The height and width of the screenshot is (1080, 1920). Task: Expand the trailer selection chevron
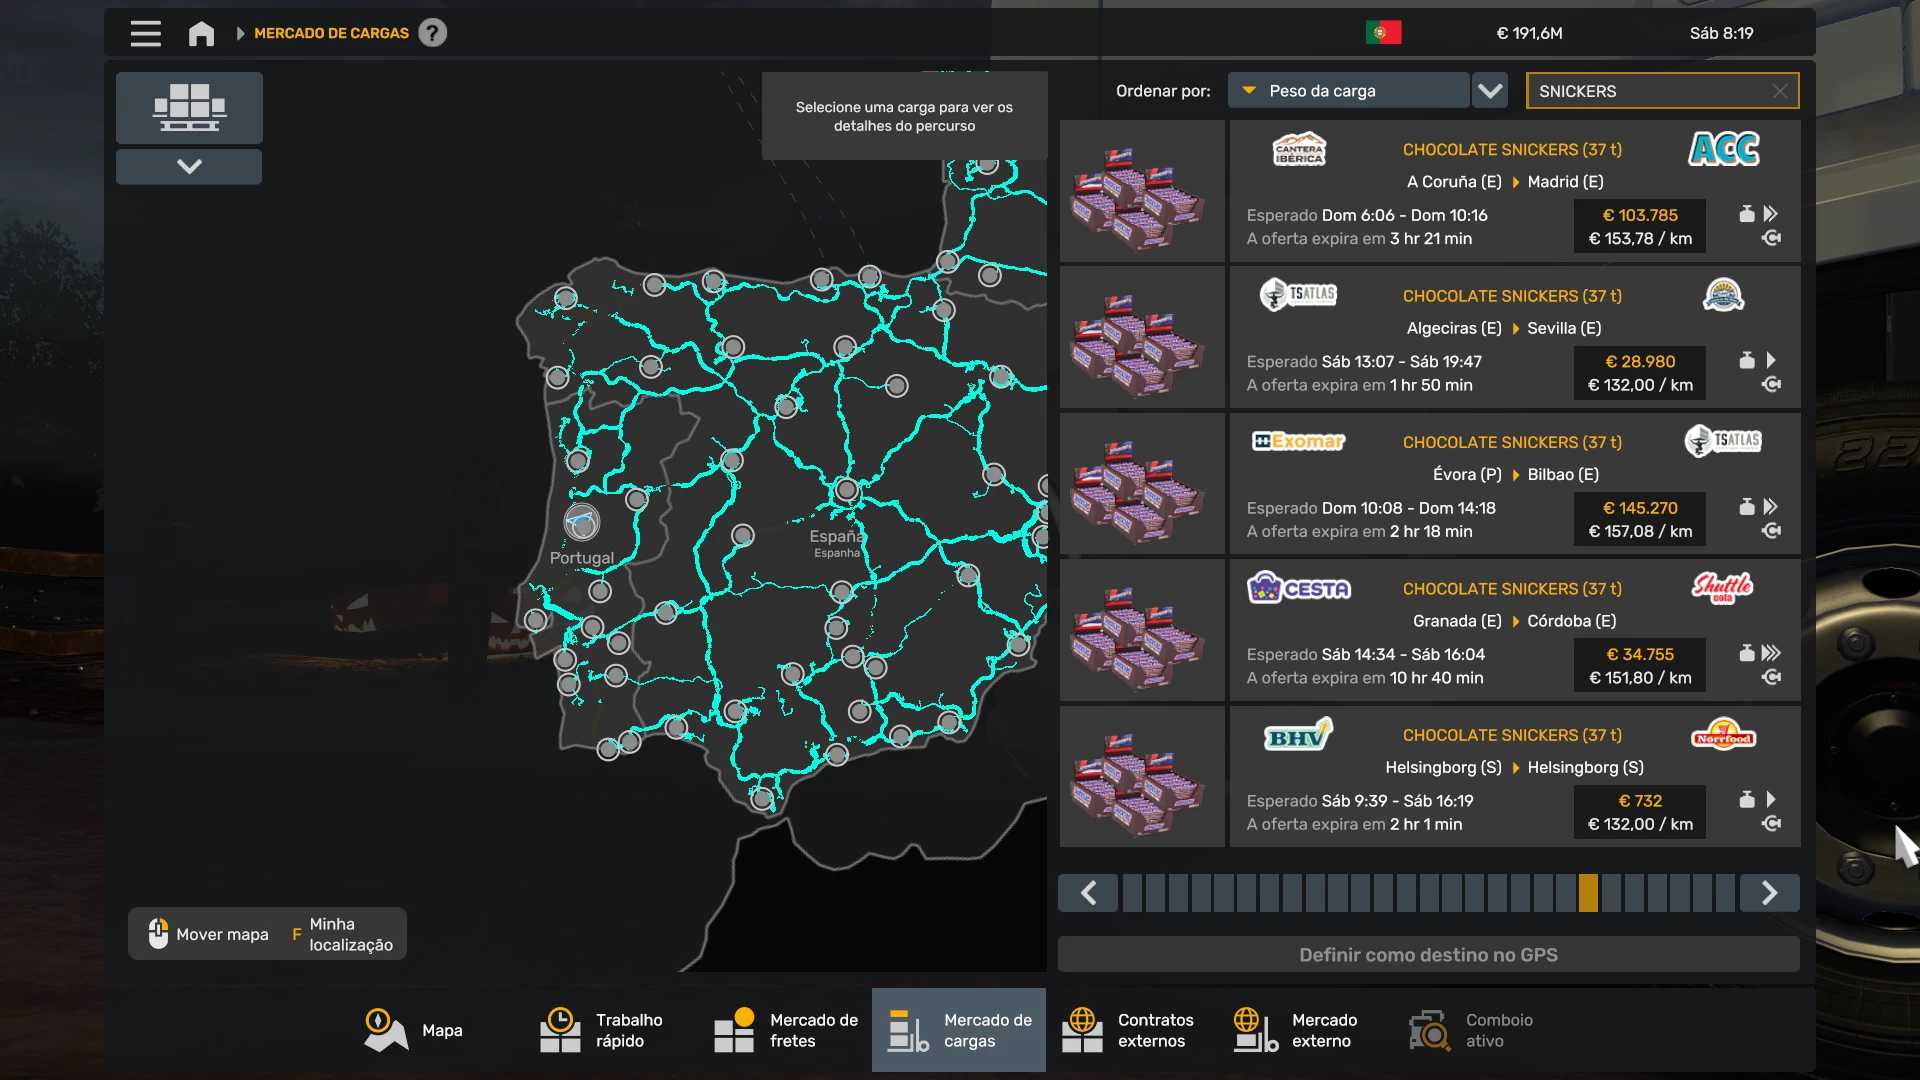click(x=189, y=166)
